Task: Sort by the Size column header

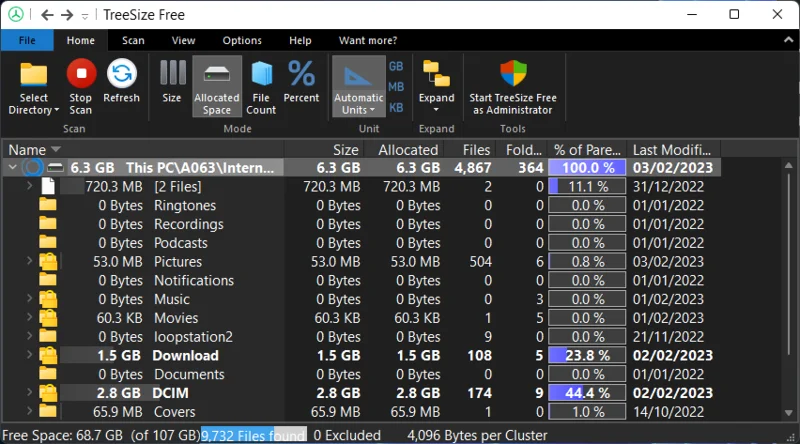Action: [323, 150]
